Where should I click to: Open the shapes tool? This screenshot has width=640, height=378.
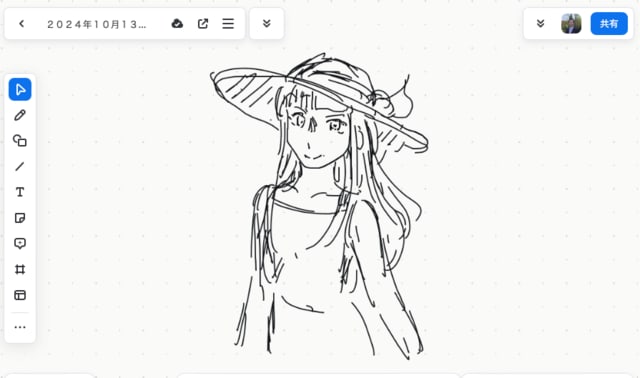tap(20, 141)
